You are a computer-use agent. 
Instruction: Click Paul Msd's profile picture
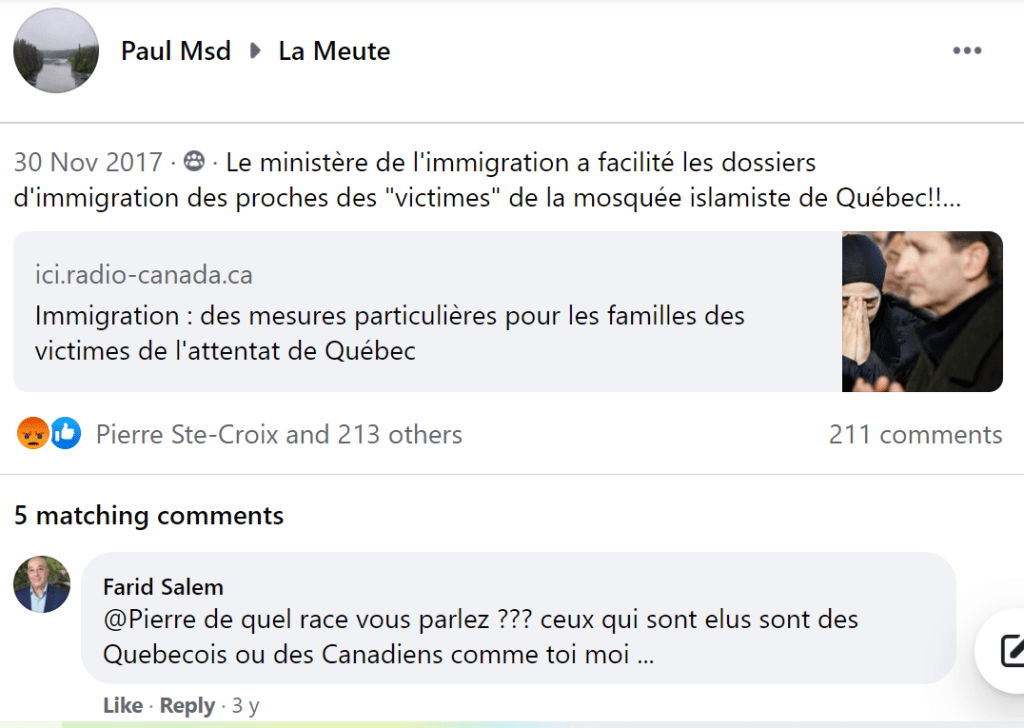[56, 51]
